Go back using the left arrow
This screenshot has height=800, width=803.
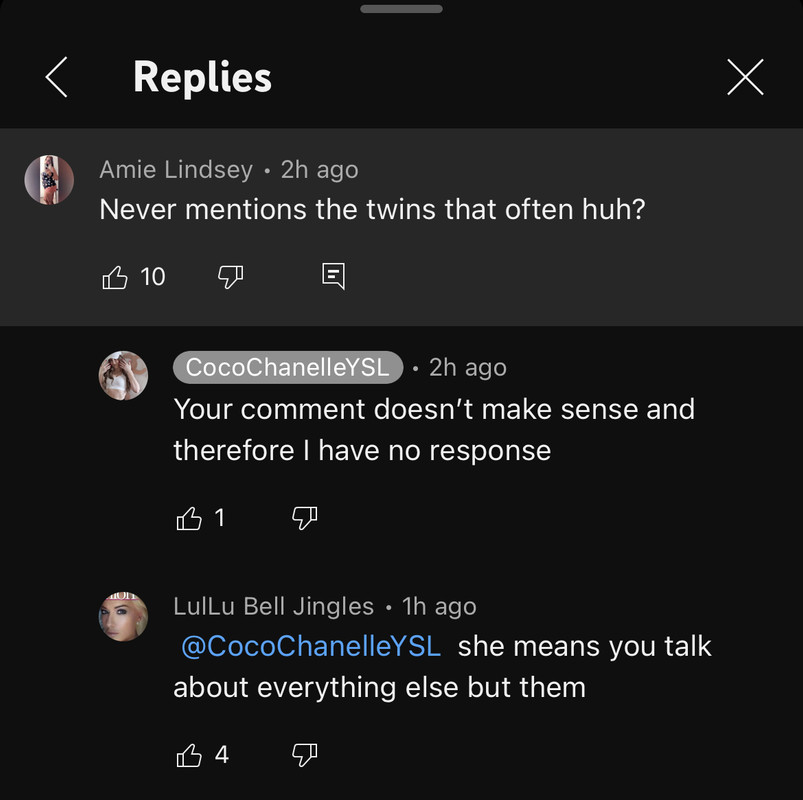click(57, 77)
